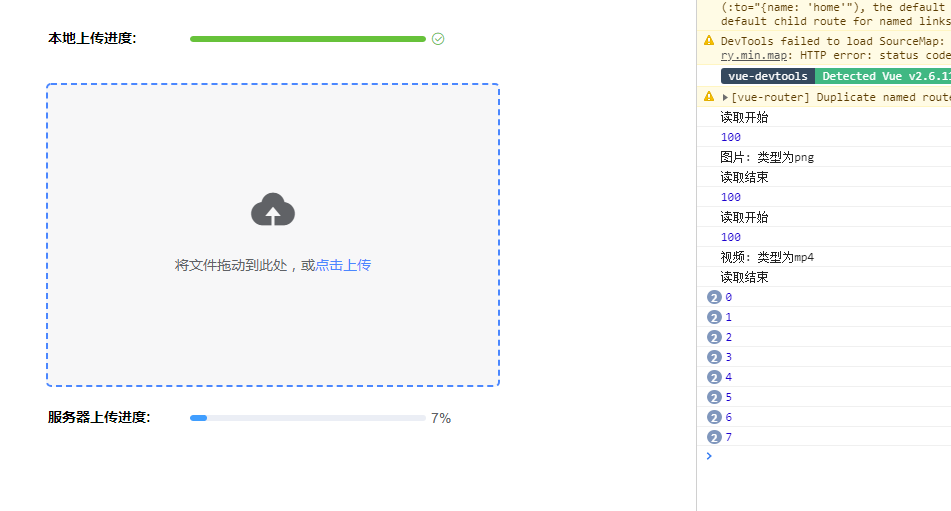The image size is (951, 511).
Task: Expand the vue-router Duplicate named routes warning
Action: click(x=725, y=97)
